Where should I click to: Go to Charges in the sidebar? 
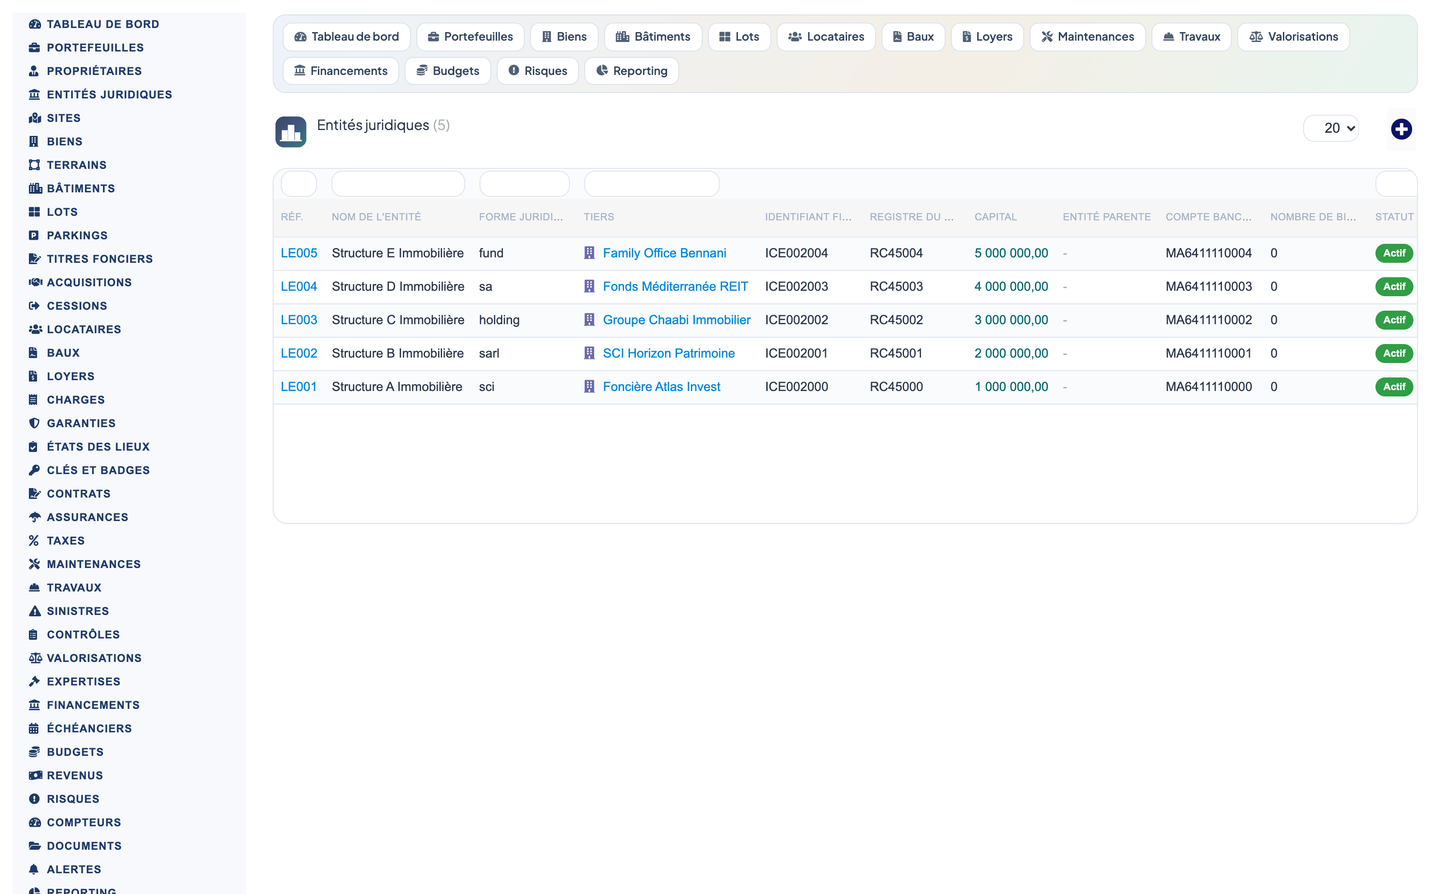[75, 400]
